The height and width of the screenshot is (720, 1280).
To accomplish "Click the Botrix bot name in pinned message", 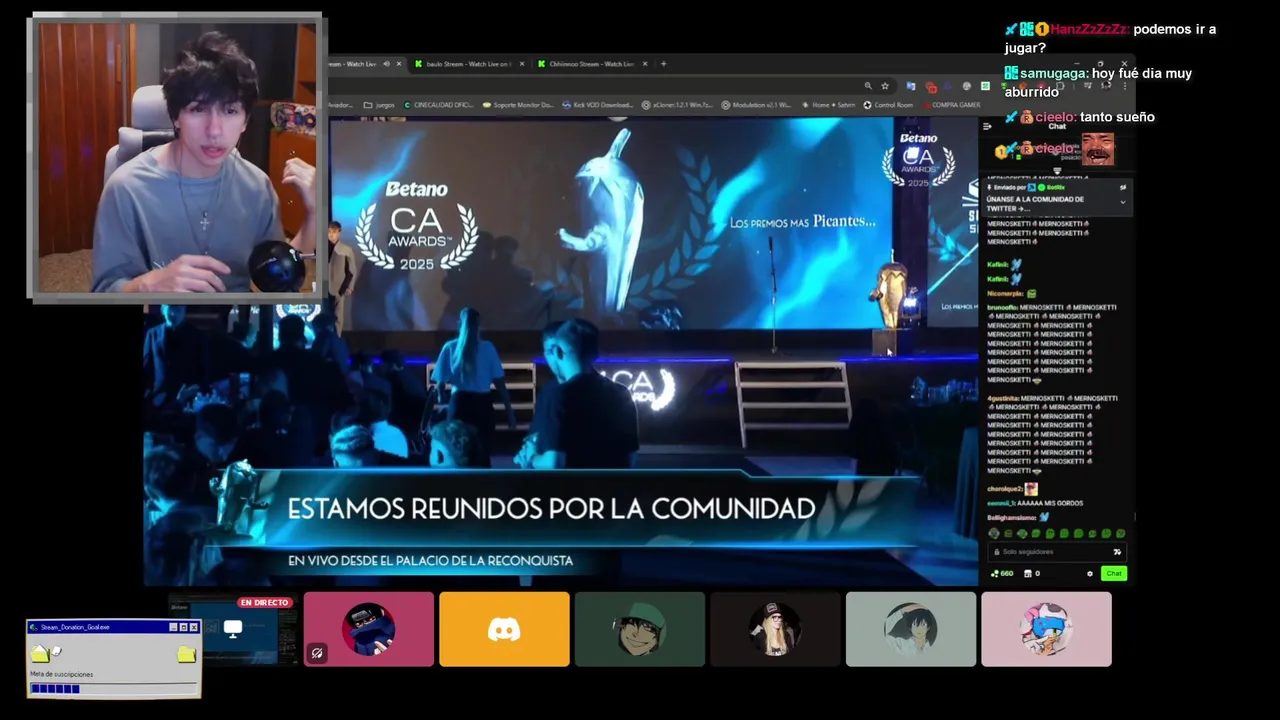I will tap(1056, 187).
